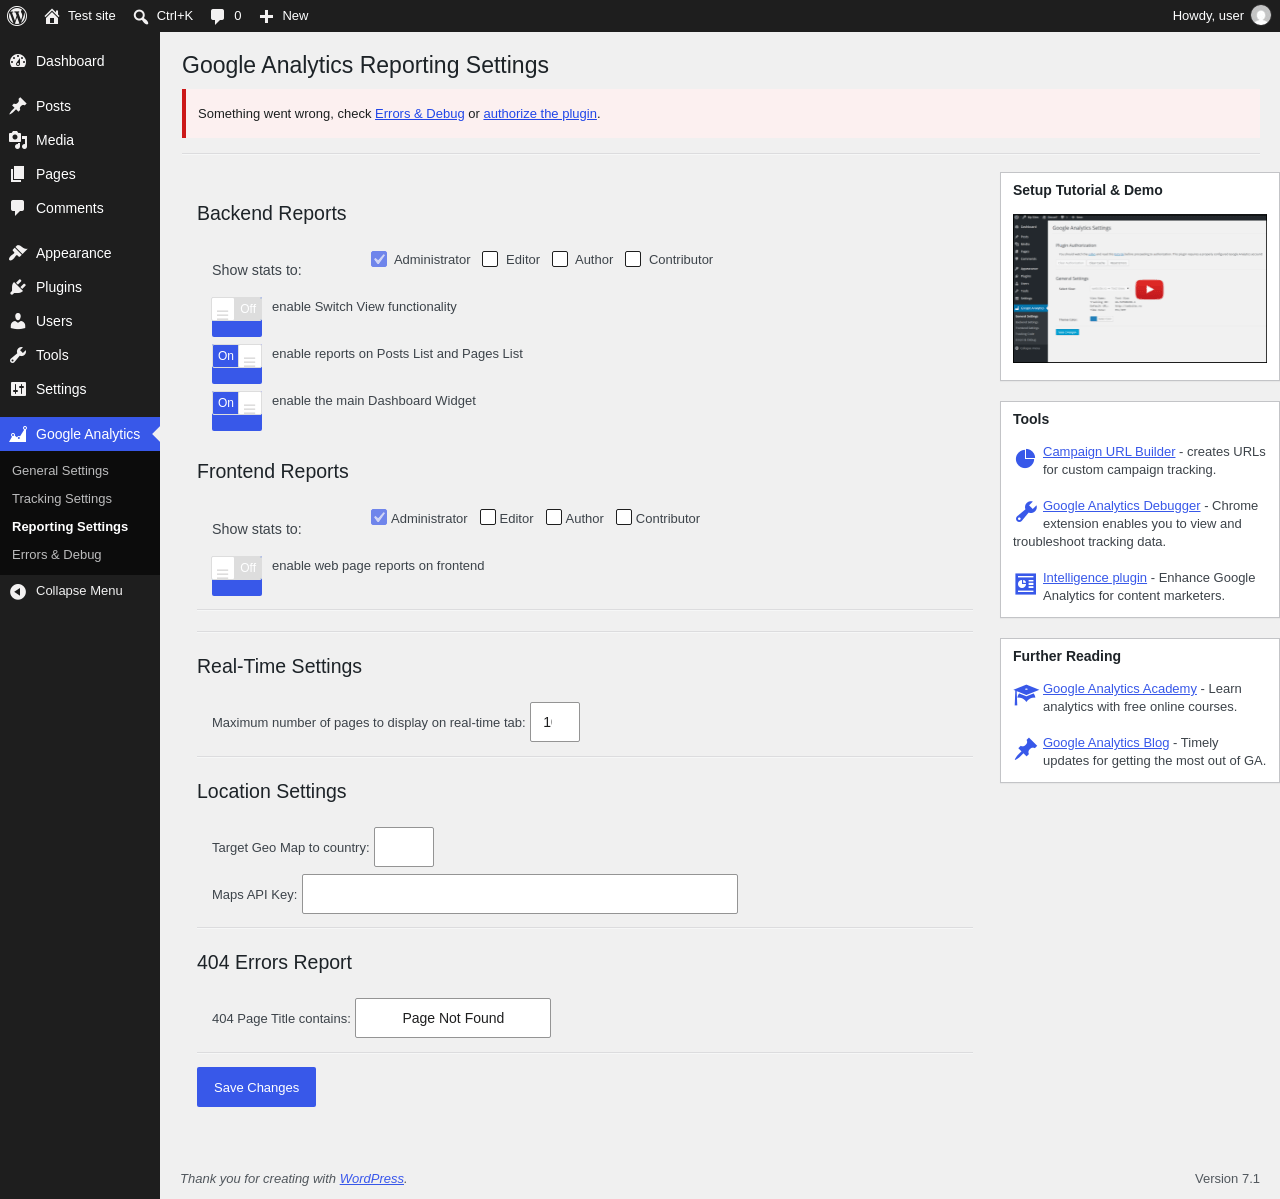
Task: Open the Dashboard menu label
Action: coord(70,61)
